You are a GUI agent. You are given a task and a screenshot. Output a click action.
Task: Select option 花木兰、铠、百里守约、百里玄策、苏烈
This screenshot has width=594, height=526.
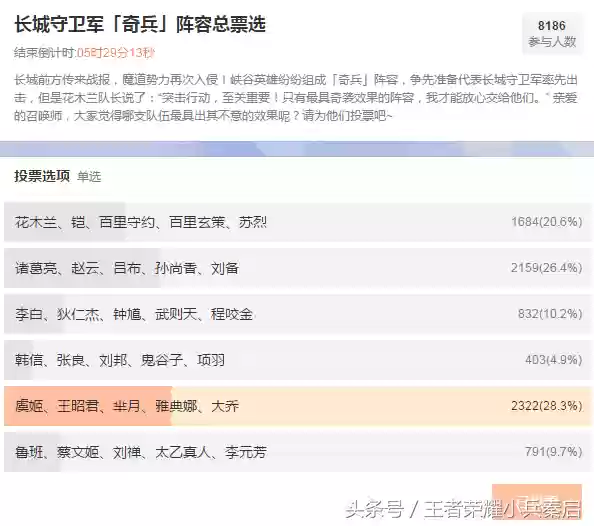[x=297, y=222]
